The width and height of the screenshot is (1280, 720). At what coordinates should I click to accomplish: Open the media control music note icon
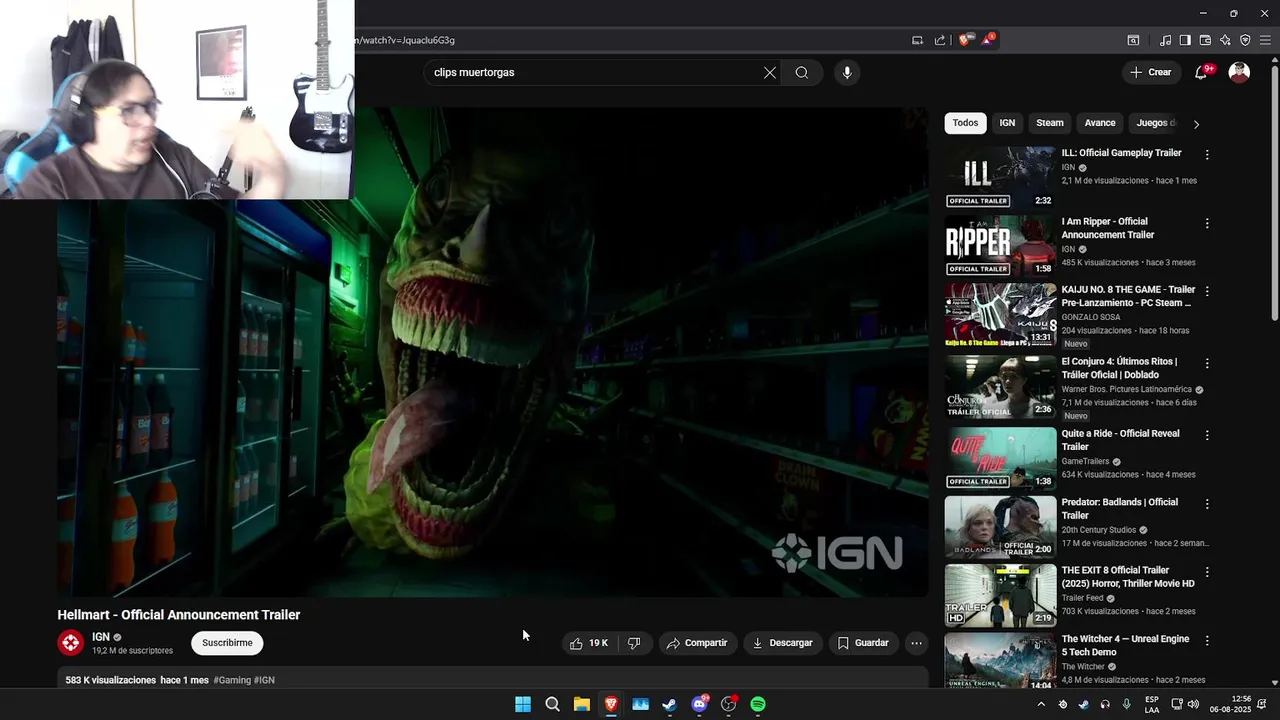click(x=1165, y=40)
